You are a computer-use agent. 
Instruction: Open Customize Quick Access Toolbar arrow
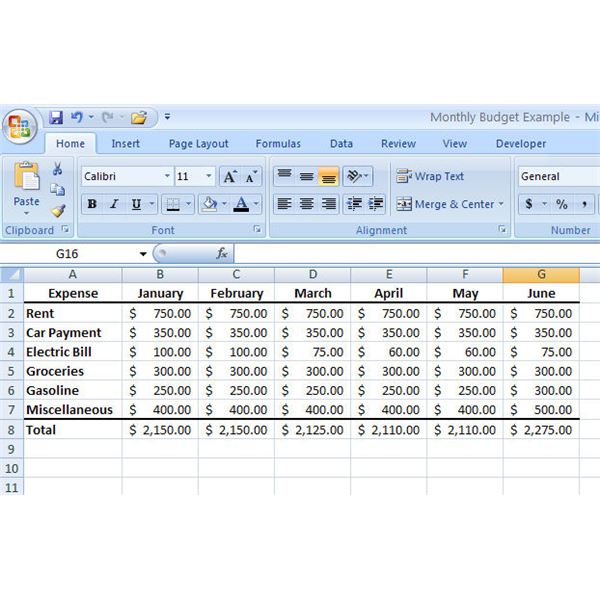[x=167, y=116]
